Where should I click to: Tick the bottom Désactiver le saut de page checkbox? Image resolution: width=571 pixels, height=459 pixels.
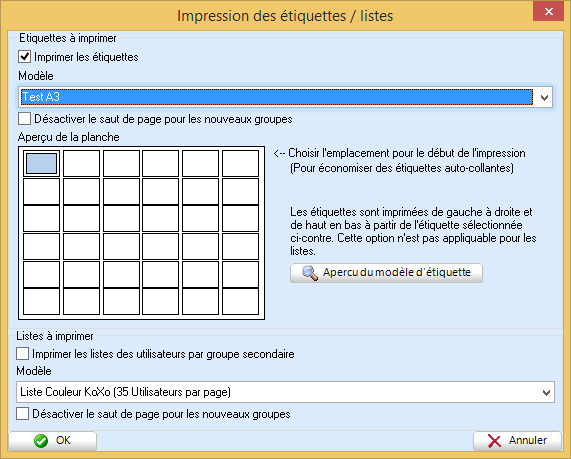(23, 414)
